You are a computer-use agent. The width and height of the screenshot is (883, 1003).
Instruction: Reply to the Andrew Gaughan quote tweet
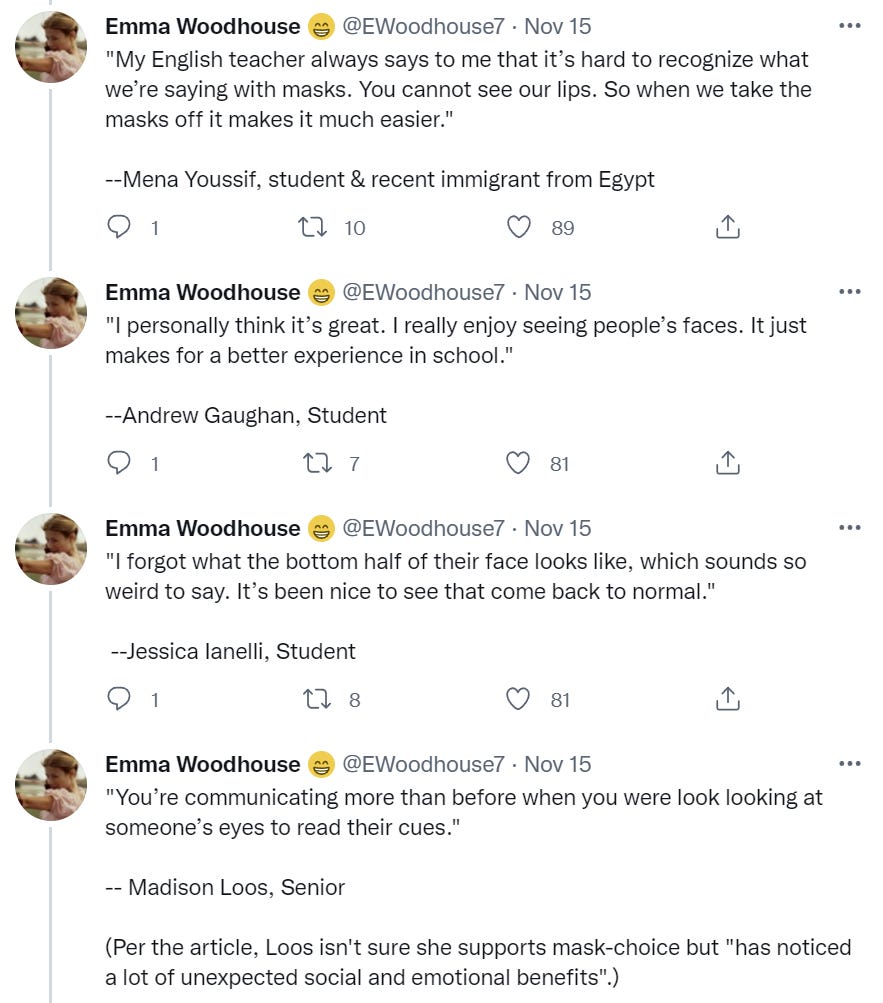tap(119, 464)
